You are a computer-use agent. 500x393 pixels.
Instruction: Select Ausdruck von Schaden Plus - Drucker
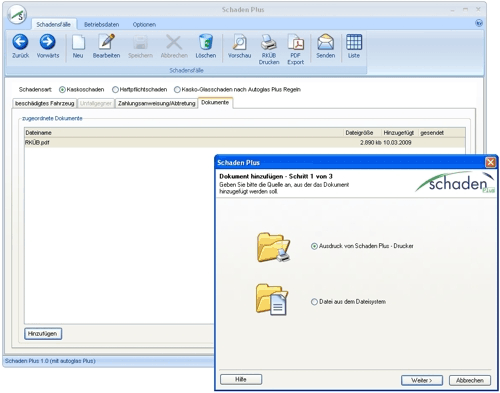click(314, 246)
